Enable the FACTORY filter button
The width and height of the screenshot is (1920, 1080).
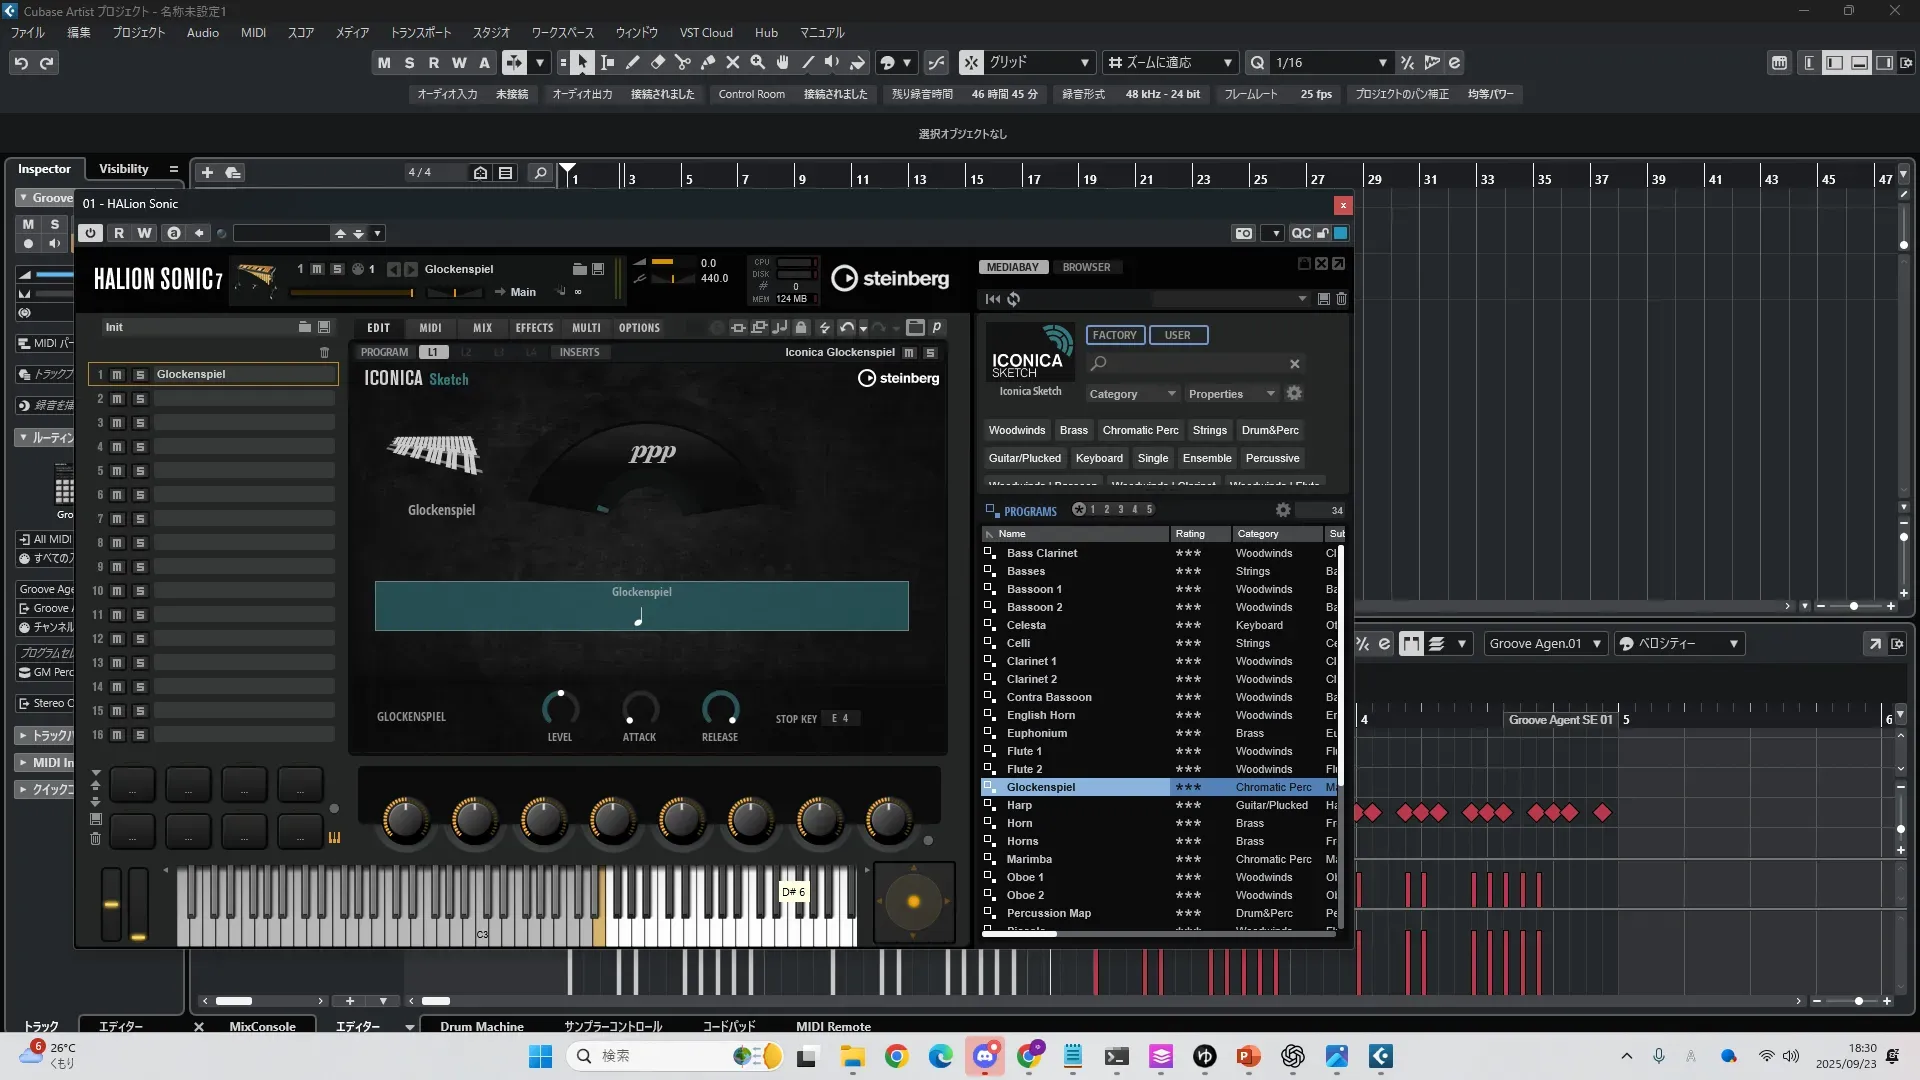(1114, 335)
